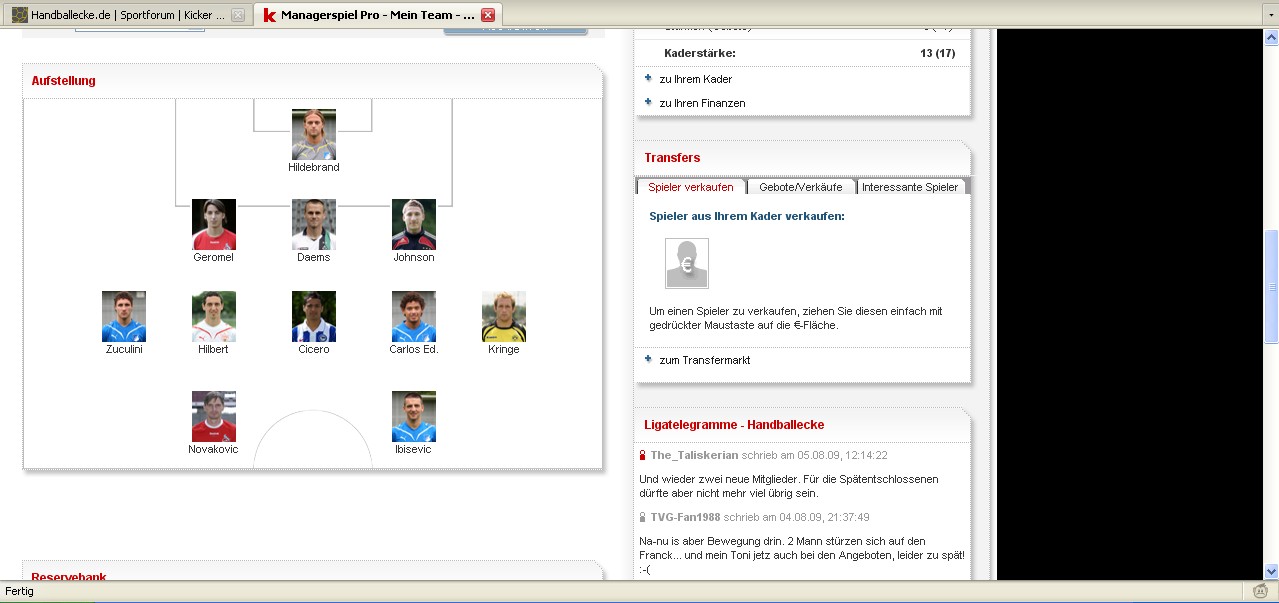1279x603 pixels.
Task: Click the Euro sell-player placeholder icon
Action: 687,263
